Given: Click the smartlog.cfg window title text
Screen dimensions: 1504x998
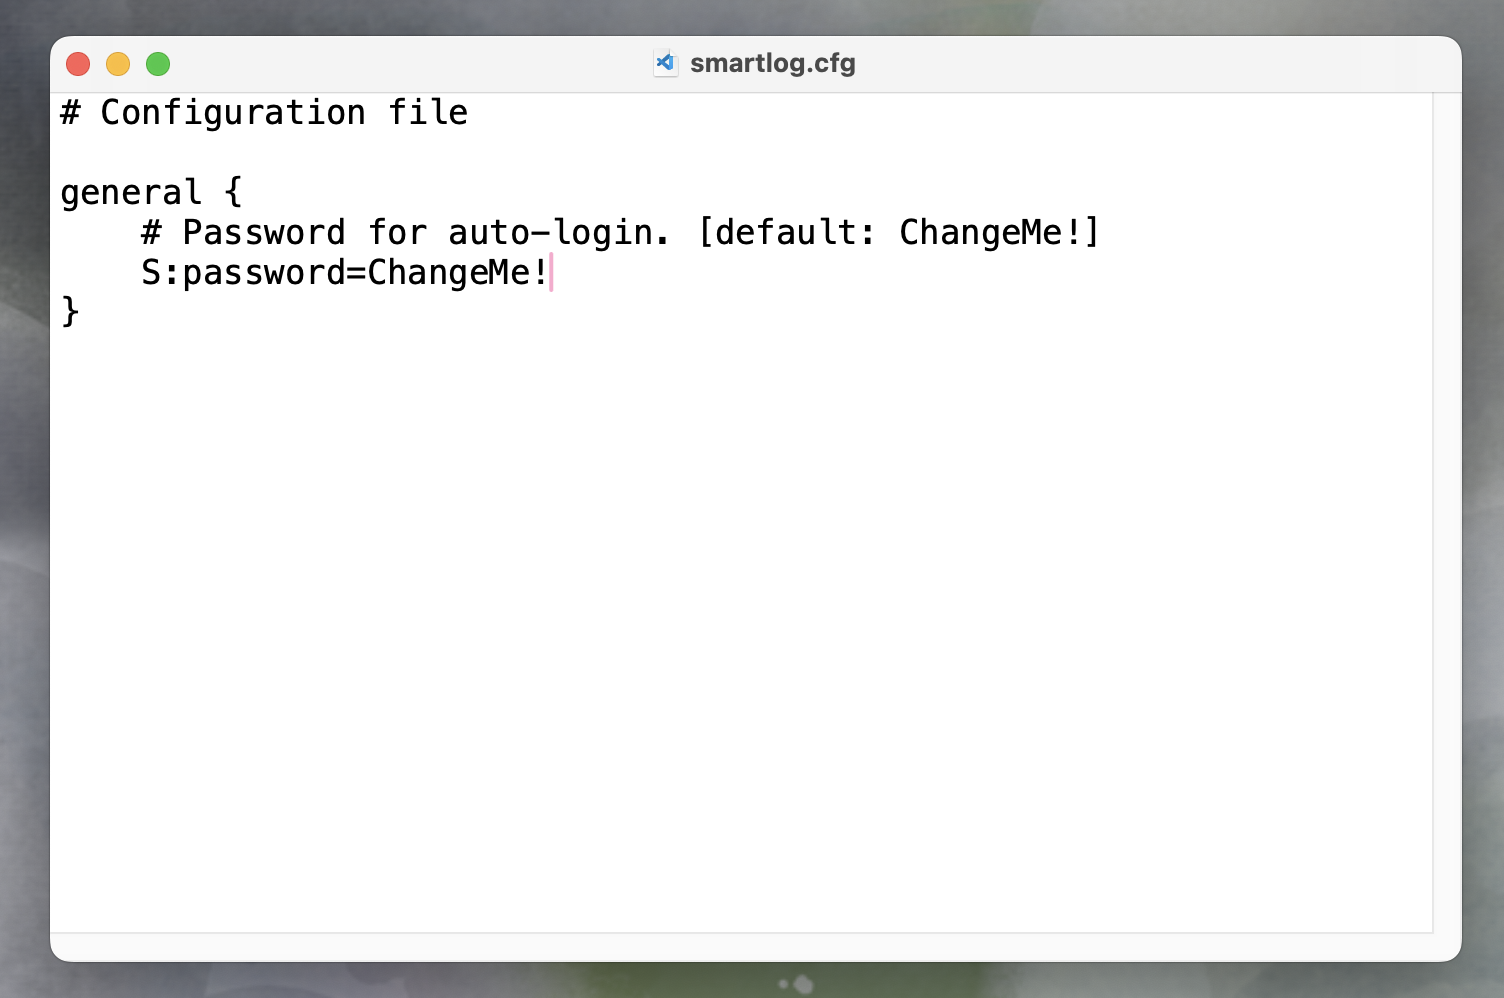Looking at the screenshot, I should pyautogui.click(x=772, y=63).
